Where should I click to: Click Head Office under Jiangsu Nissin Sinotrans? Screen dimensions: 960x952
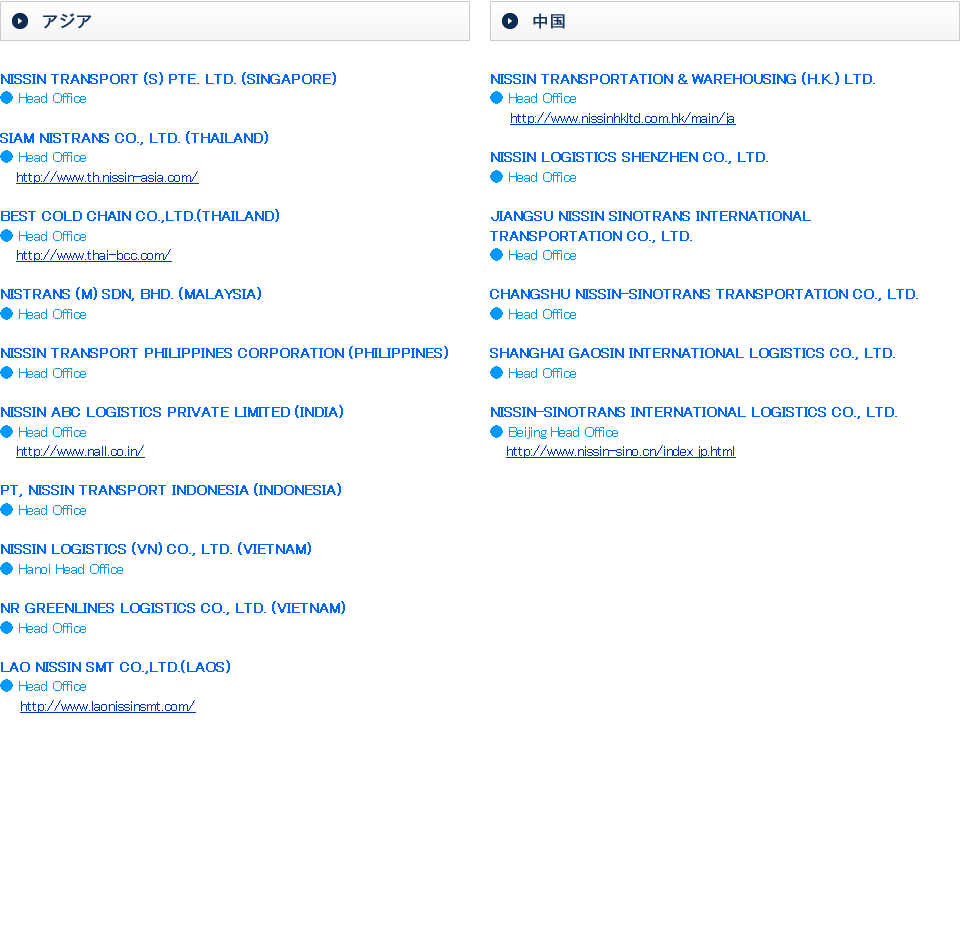pyautogui.click(x=542, y=255)
